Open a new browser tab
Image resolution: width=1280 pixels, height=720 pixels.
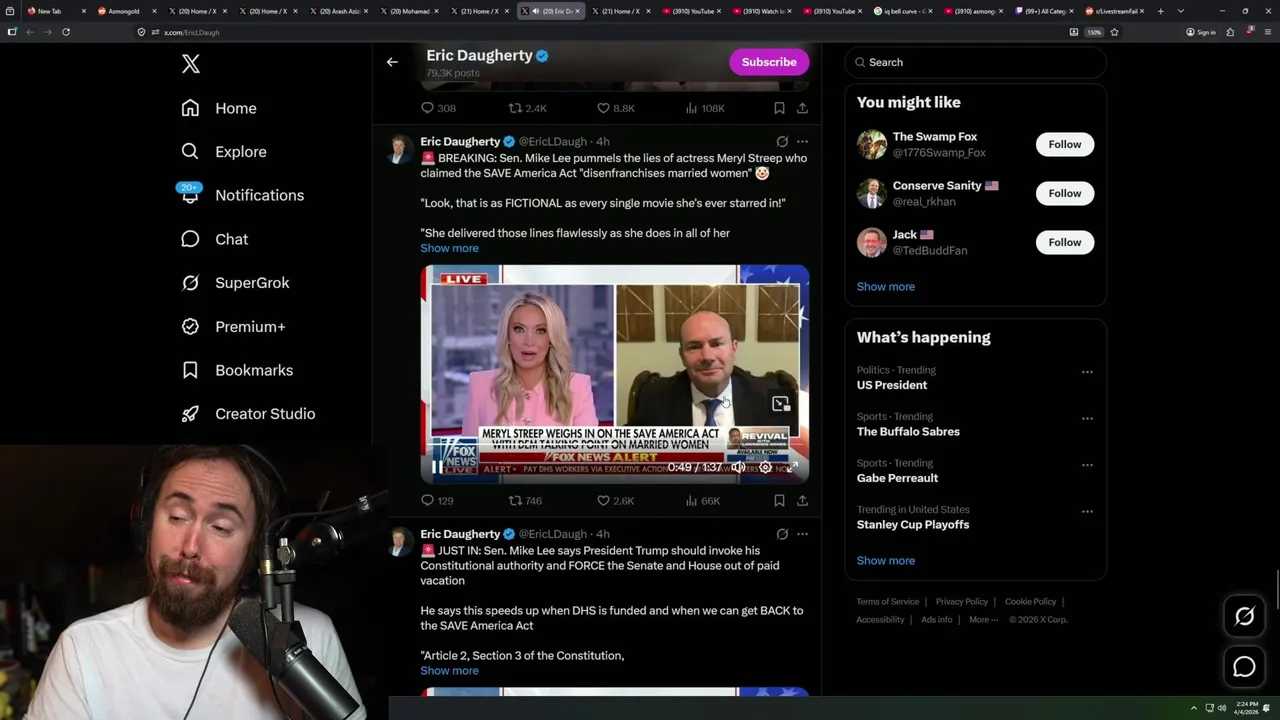[x=1160, y=11]
